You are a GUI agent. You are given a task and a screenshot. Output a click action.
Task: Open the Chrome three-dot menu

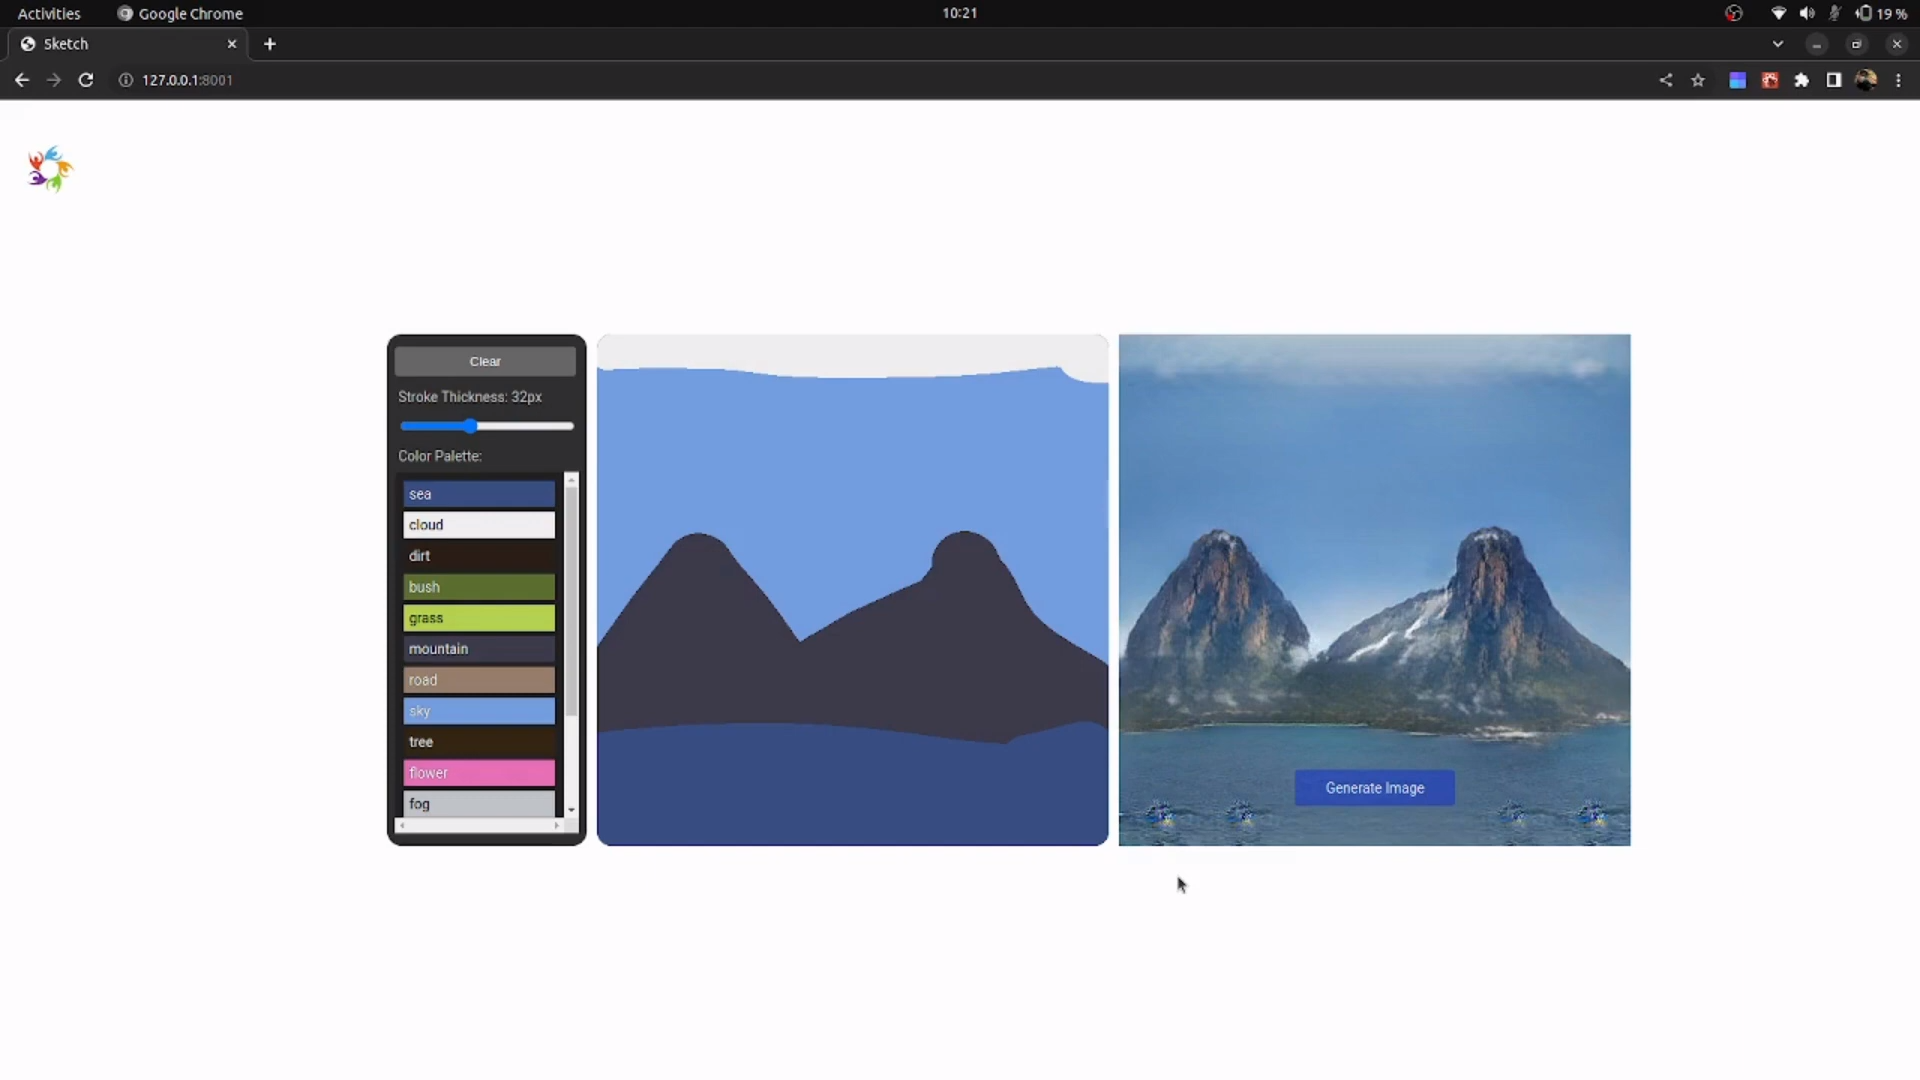1898,80
